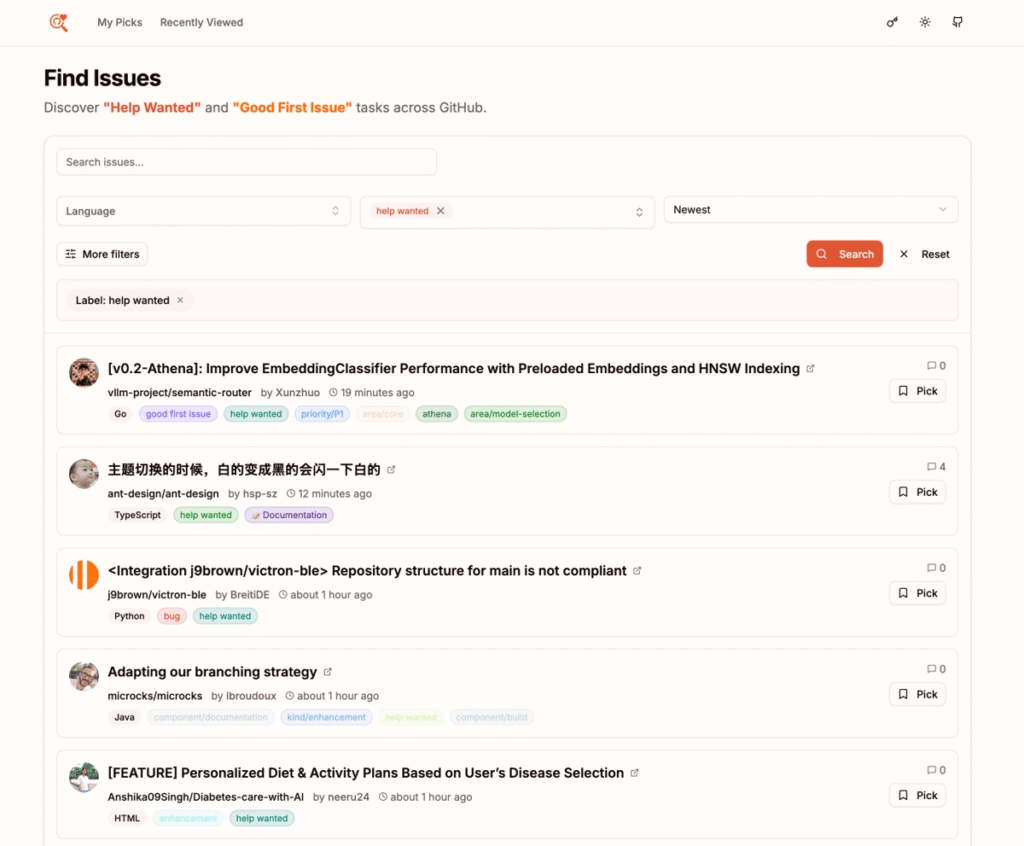Viewport: 1024px width, 846px height.
Task: Focus the Search issues input field
Action: (246, 162)
